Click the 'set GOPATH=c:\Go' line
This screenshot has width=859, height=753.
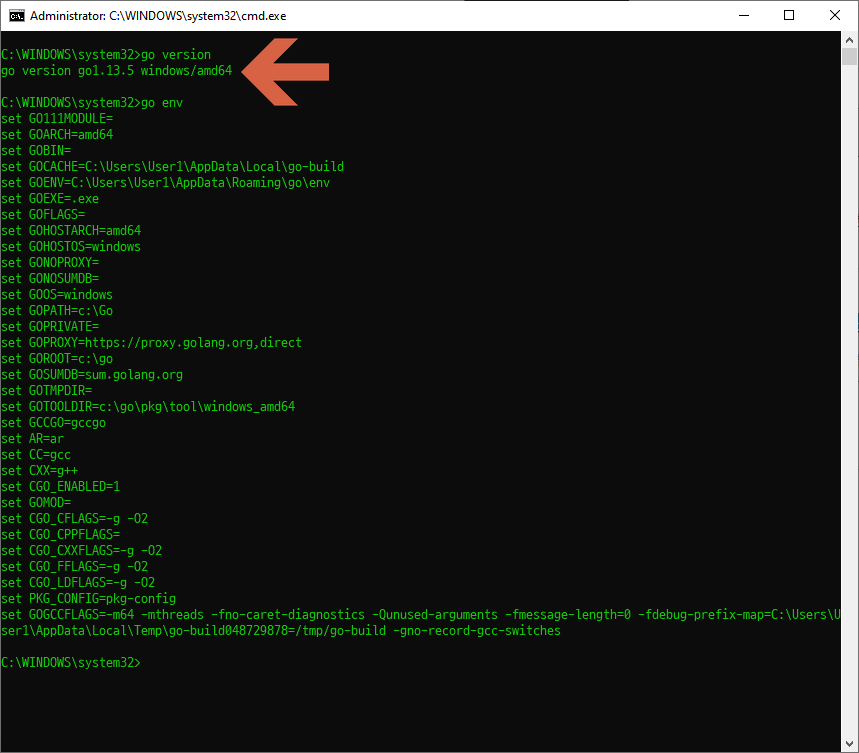click(x=57, y=311)
